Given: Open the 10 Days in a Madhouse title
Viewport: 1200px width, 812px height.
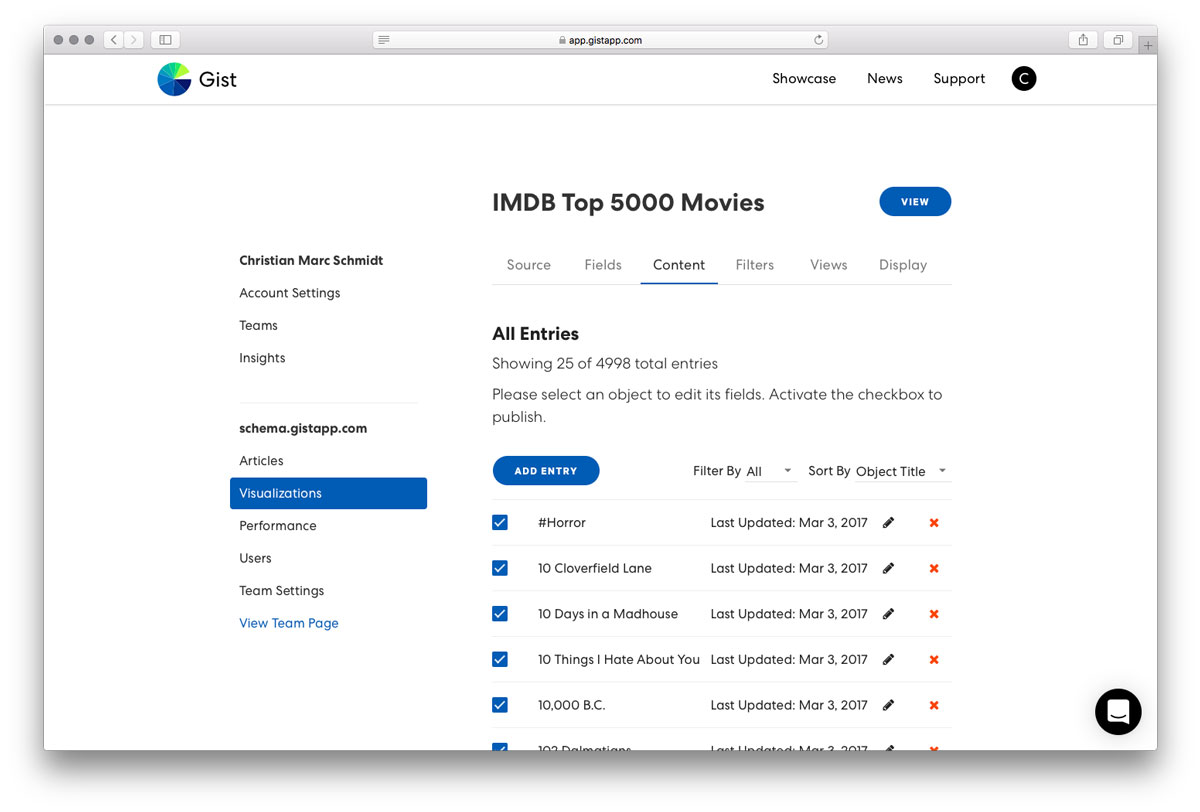Looking at the screenshot, I should (x=608, y=614).
